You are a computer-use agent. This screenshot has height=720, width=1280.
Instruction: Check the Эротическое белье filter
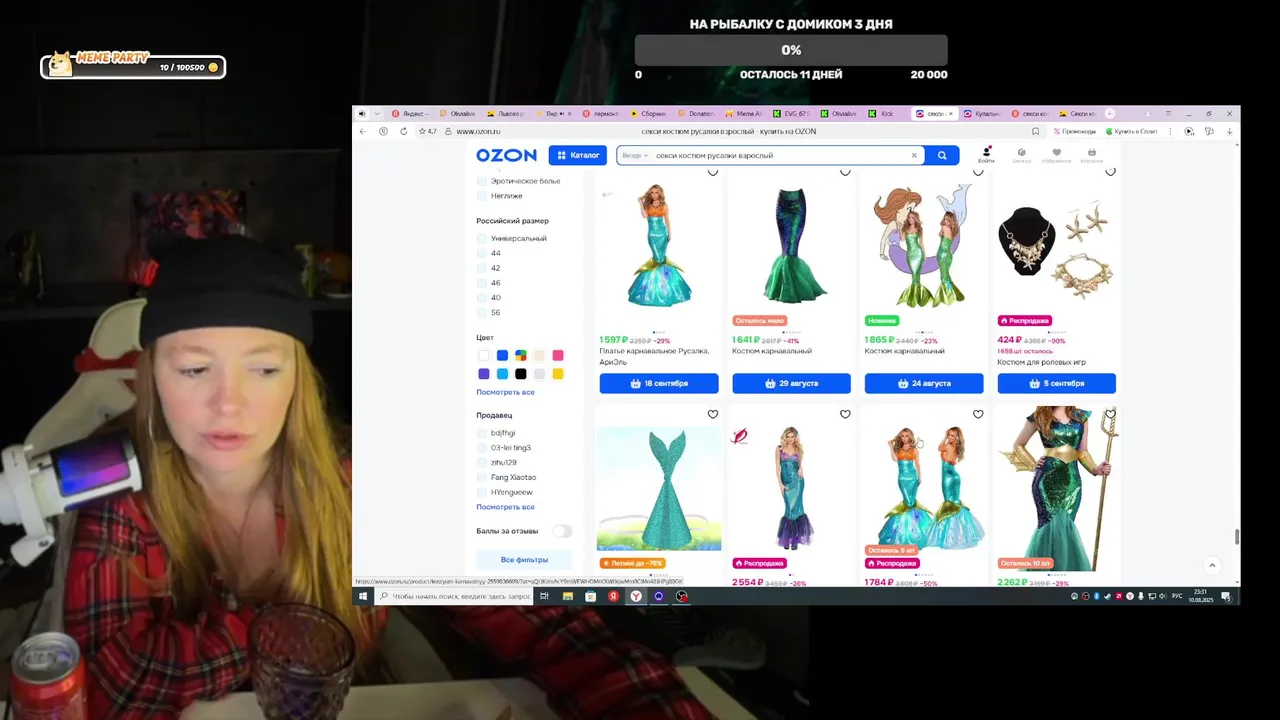482,181
